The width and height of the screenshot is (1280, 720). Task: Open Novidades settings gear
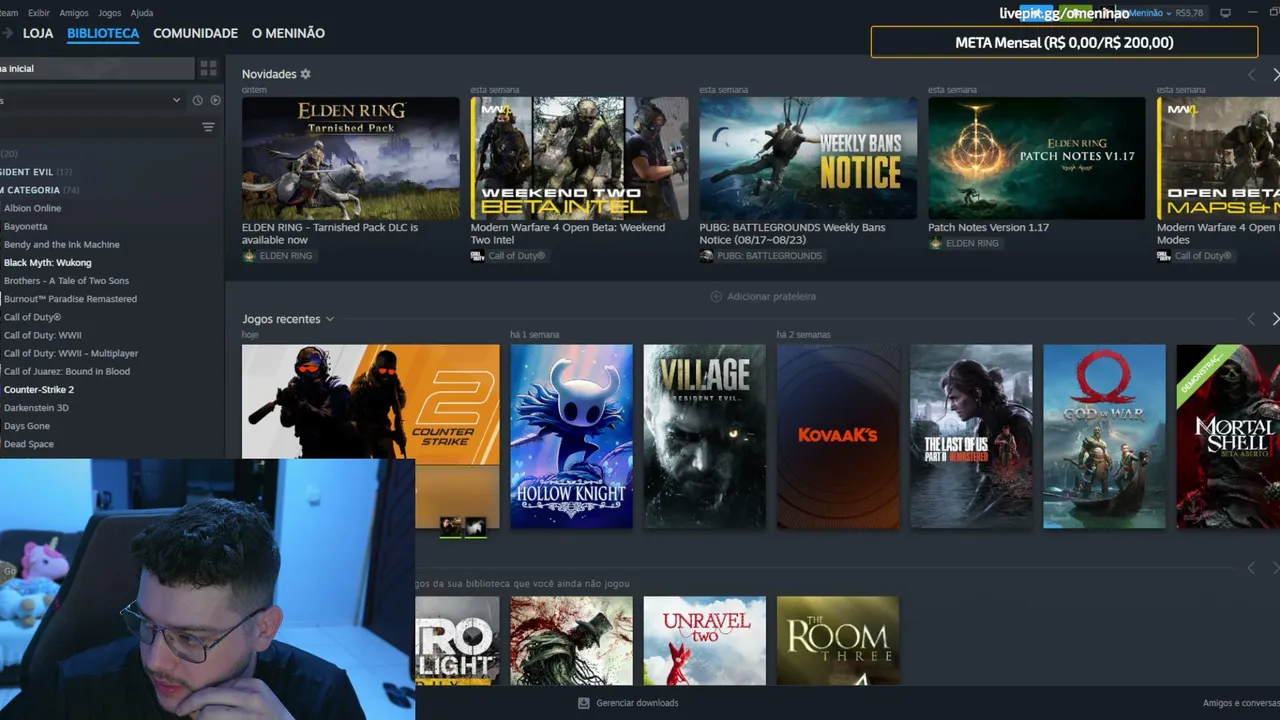click(306, 74)
